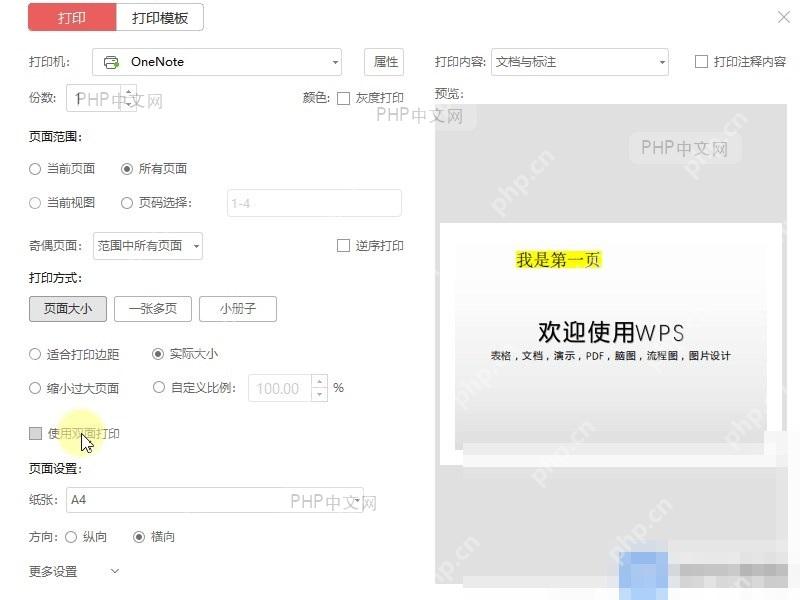Image resolution: width=800 pixels, height=600 pixels.
Task: Click the 份数 copies input field
Action: [x=94, y=98]
